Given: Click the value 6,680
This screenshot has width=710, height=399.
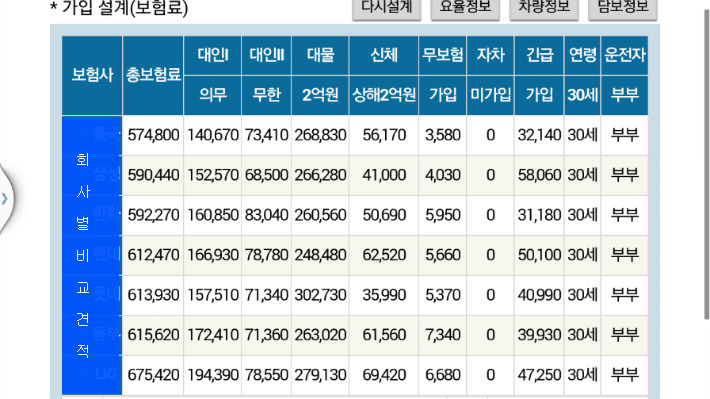Looking at the screenshot, I should coord(442,375).
